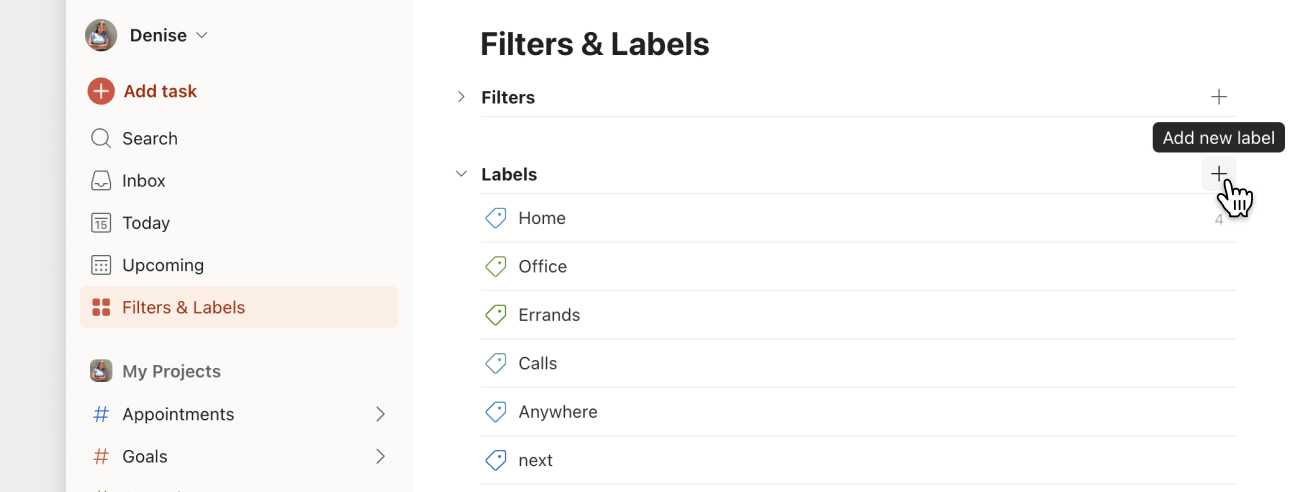Click the red Add task plus icon
1300x492 pixels.
coord(101,91)
